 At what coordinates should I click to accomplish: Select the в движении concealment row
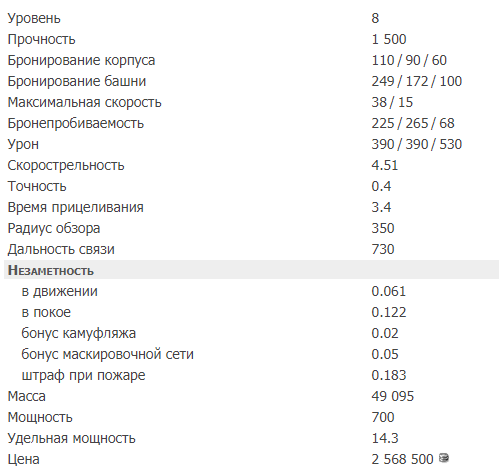(251, 291)
